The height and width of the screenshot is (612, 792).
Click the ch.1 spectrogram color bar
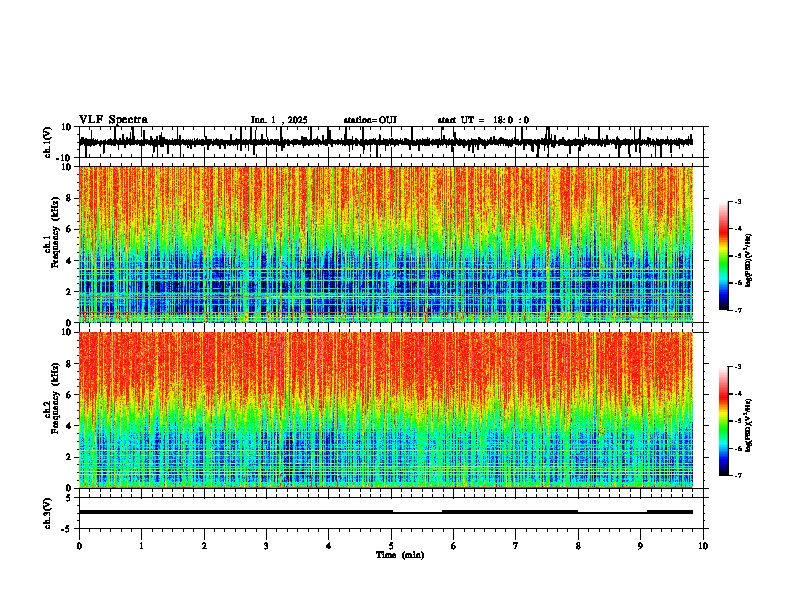click(x=724, y=256)
